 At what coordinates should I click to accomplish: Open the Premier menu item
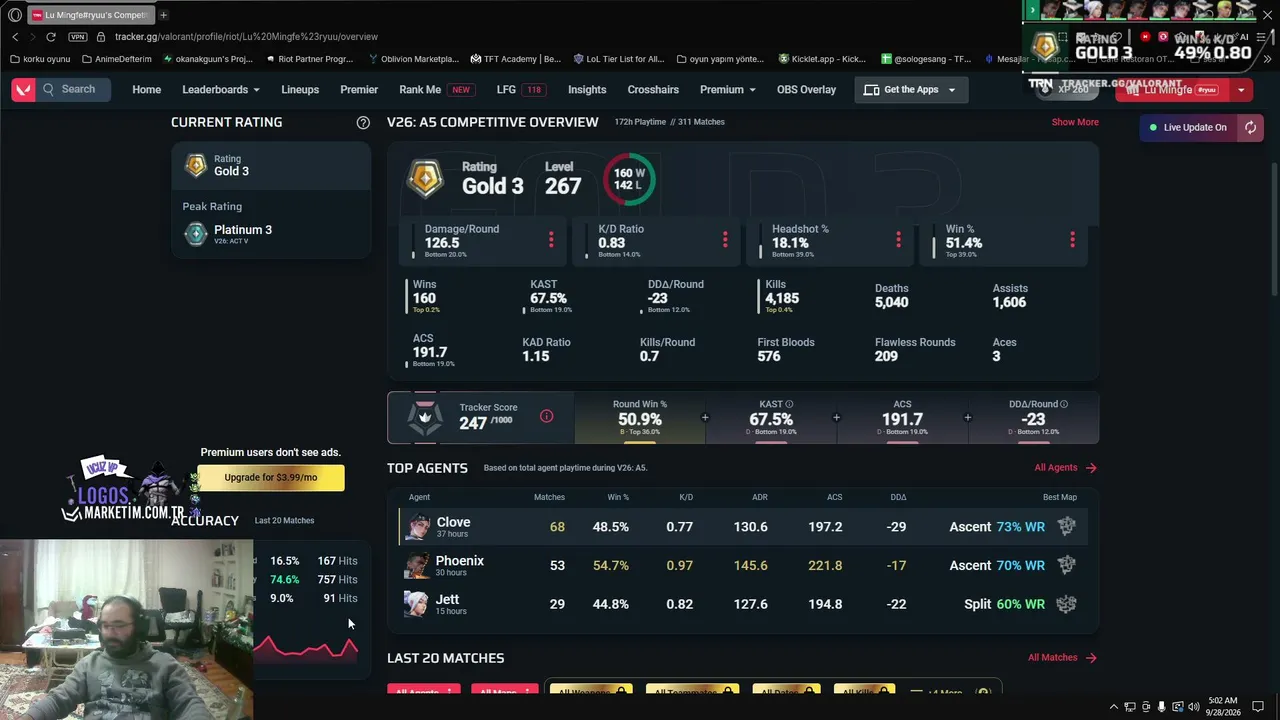(359, 90)
